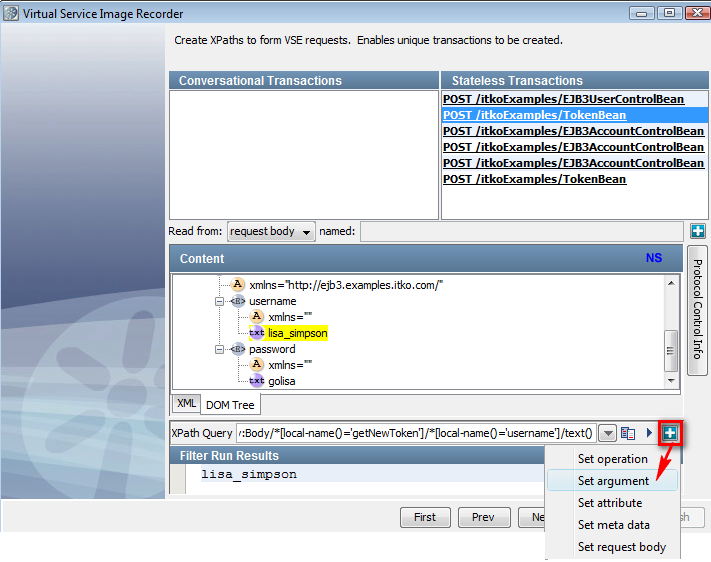The image size is (711, 562).
Task: Select the ejb3.examples.itko.com xmlns attribute icon
Action: point(237,284)
